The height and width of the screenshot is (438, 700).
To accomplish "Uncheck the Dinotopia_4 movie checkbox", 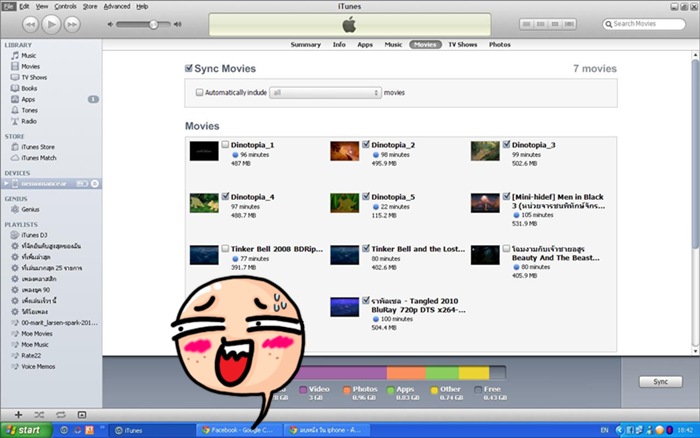I will coord(225,196).
